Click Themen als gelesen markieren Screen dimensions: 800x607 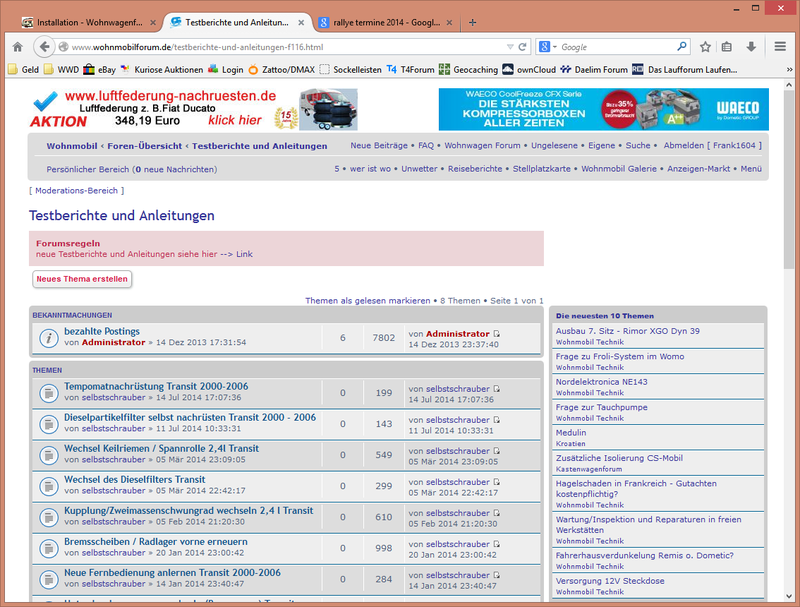367,301
